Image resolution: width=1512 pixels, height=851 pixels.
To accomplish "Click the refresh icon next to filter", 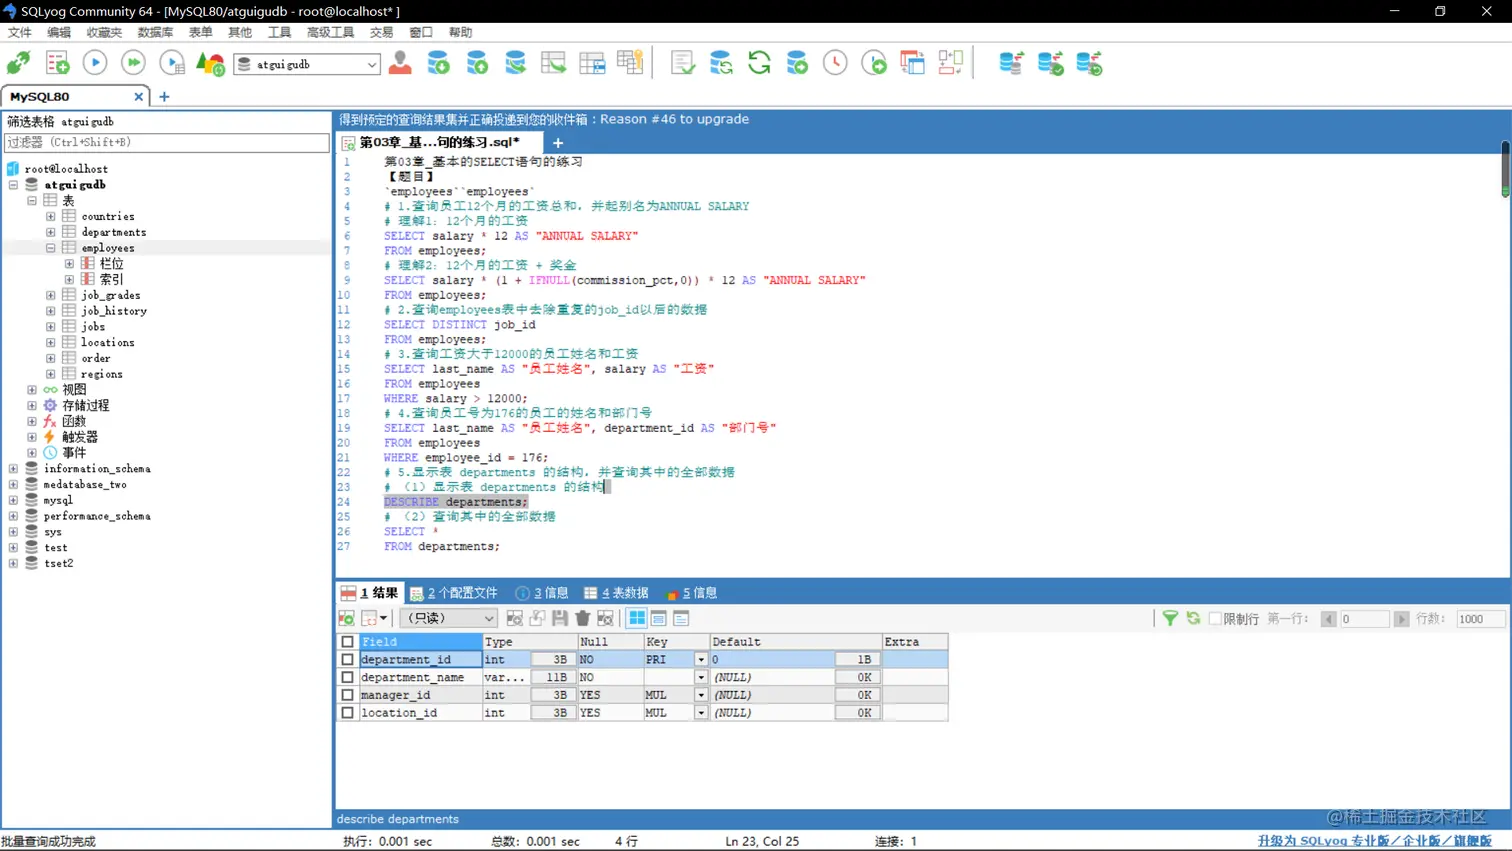I will 1193,618.
